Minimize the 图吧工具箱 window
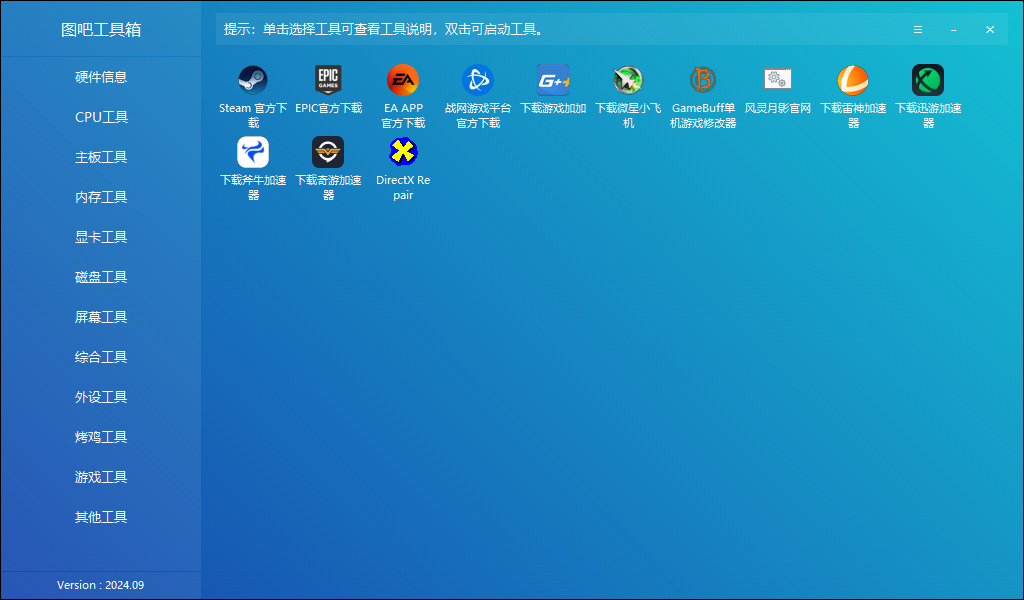Image resolution: width=1024 pixels, height=600 pixels. [x=954, y=29]
